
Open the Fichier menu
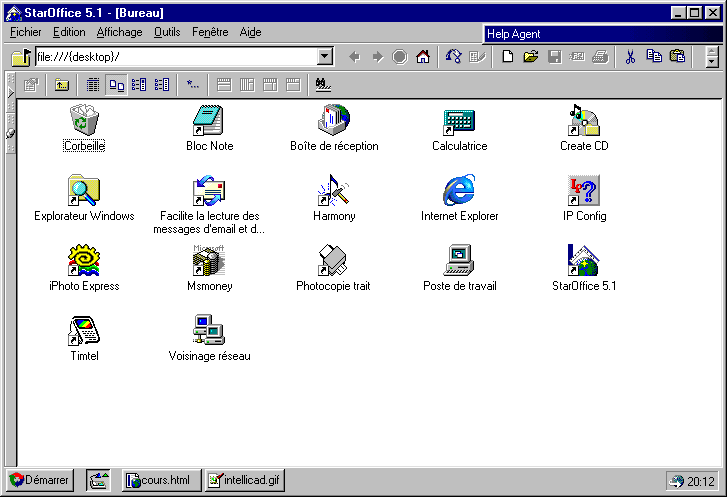click(26, 32)
